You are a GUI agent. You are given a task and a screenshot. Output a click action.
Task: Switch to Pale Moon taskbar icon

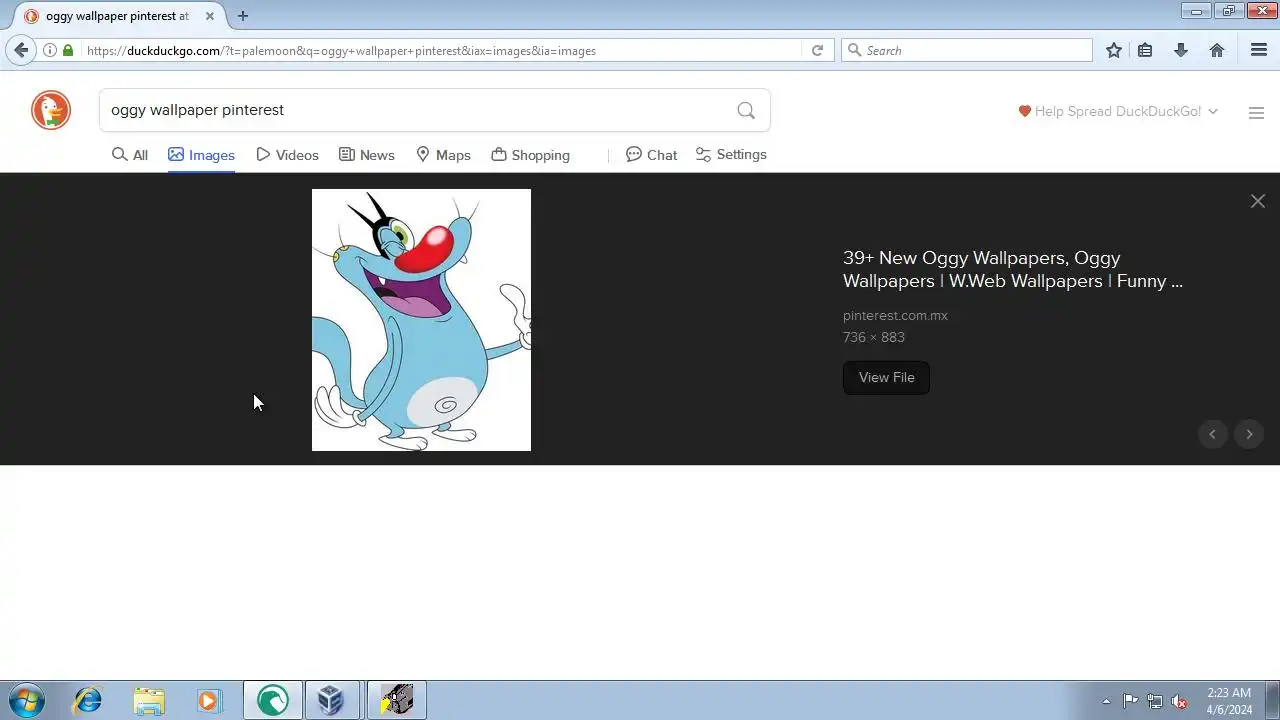[272, 700]
